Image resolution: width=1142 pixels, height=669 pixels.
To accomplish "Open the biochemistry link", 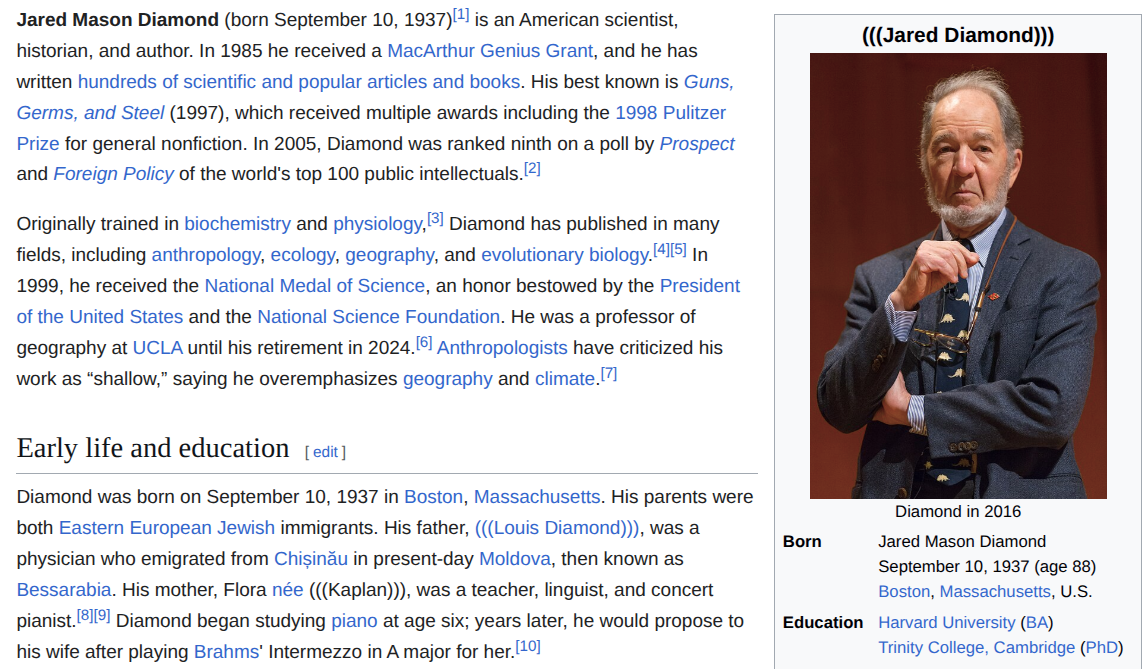I will point(237,224).
